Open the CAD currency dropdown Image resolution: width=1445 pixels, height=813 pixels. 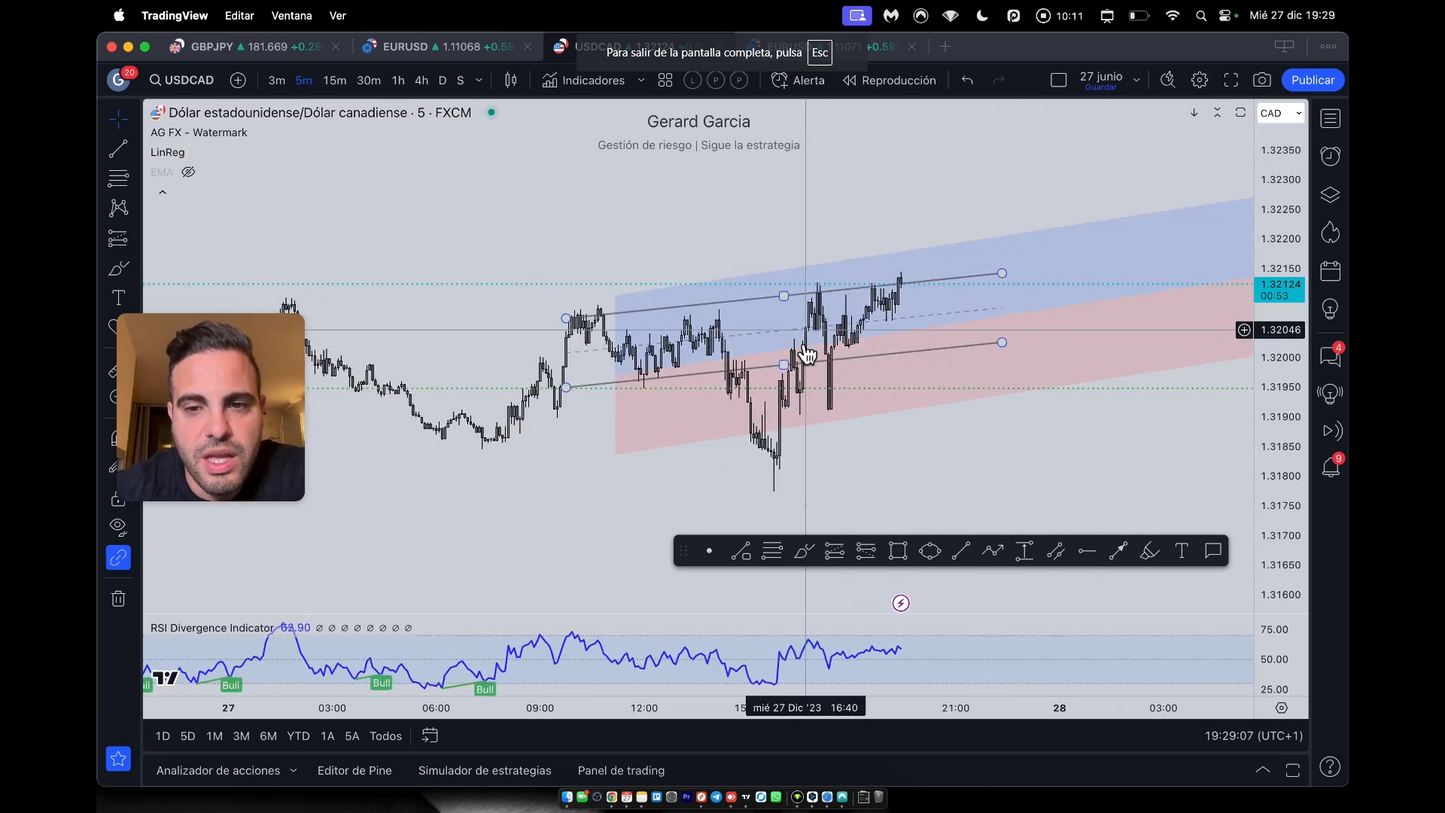[1281, 113]
